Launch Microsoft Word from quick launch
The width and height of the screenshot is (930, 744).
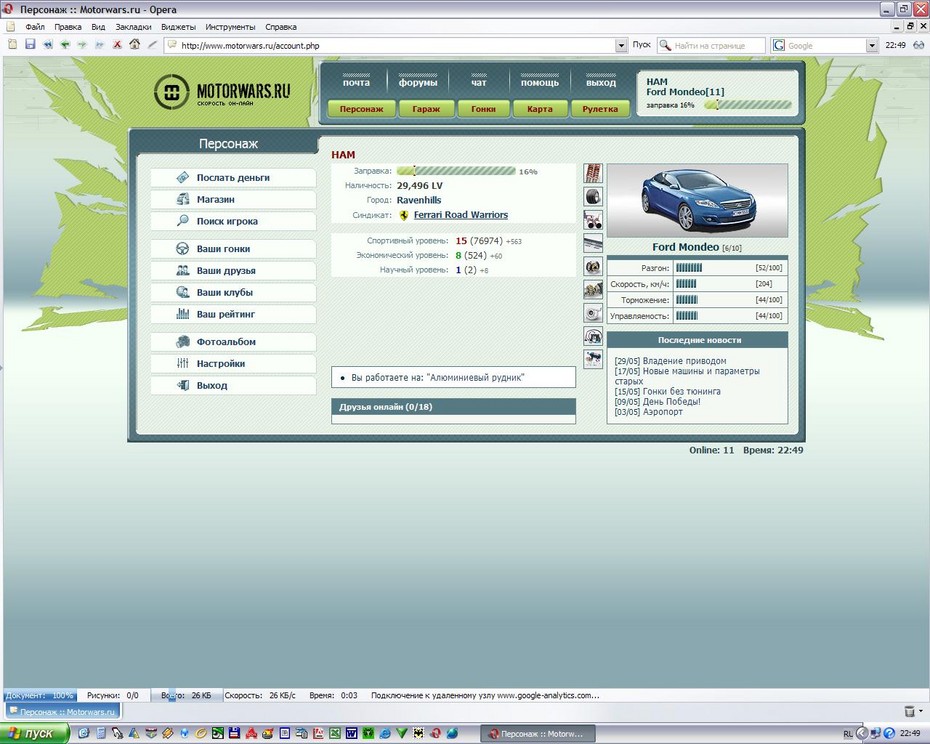[x=351, y=733]
